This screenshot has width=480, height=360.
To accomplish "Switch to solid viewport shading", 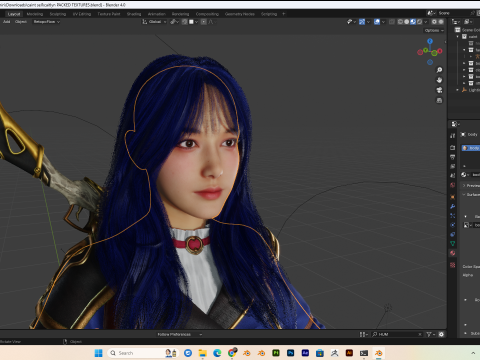I will click(407, 22).
